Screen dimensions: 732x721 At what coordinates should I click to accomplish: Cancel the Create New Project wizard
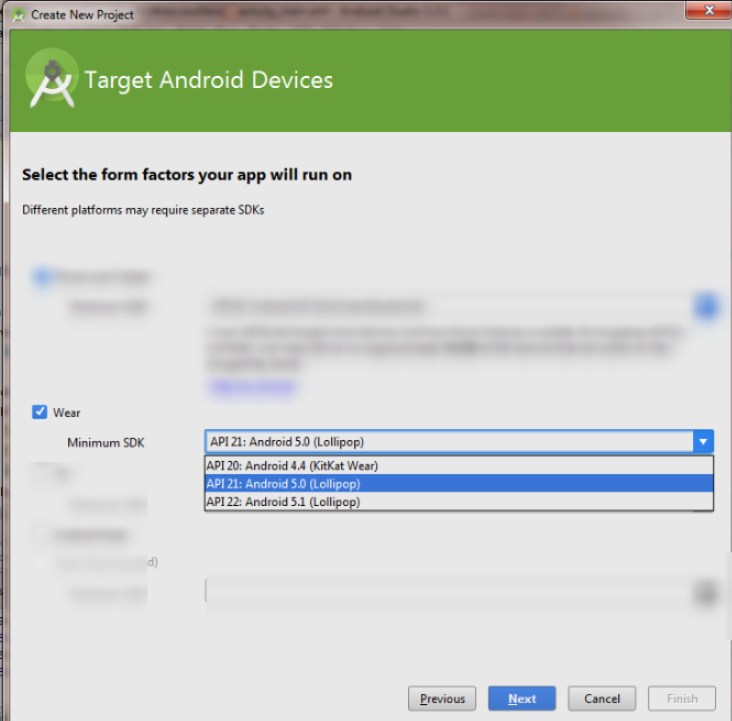tap(602, 699)
